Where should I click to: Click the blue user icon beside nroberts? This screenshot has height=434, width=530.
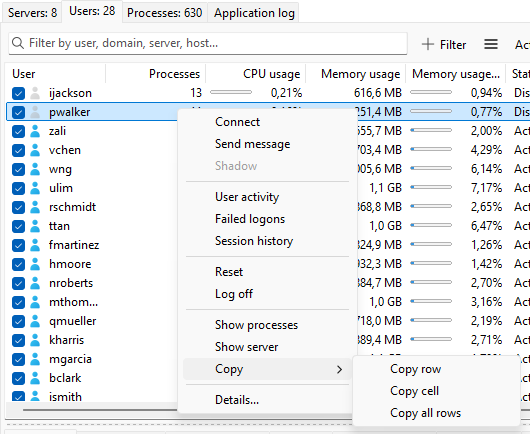coord(35,283)
